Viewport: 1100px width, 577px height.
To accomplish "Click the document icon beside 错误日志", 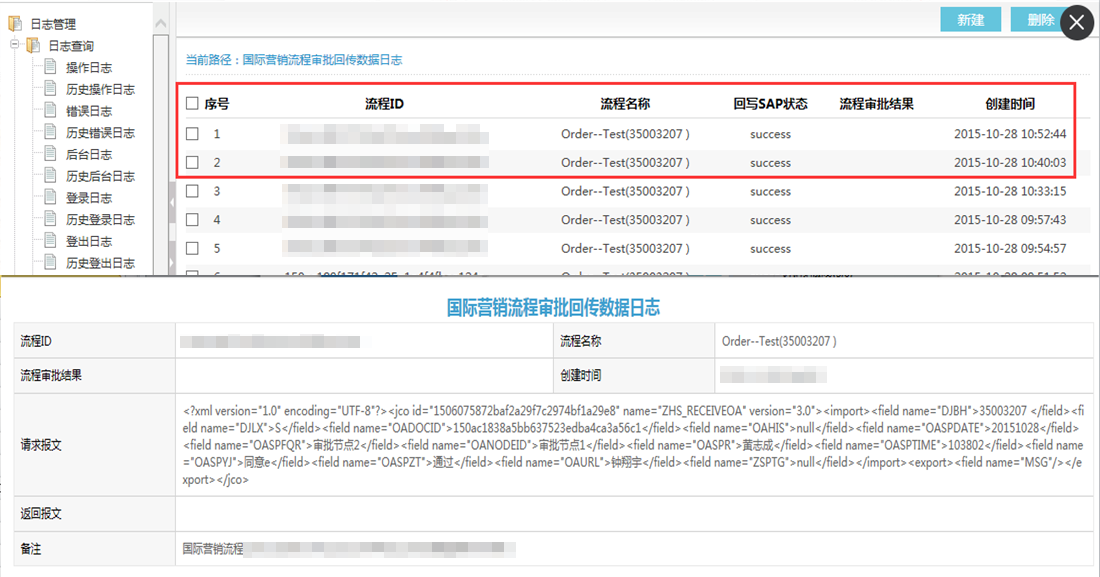I will (52, 111).
